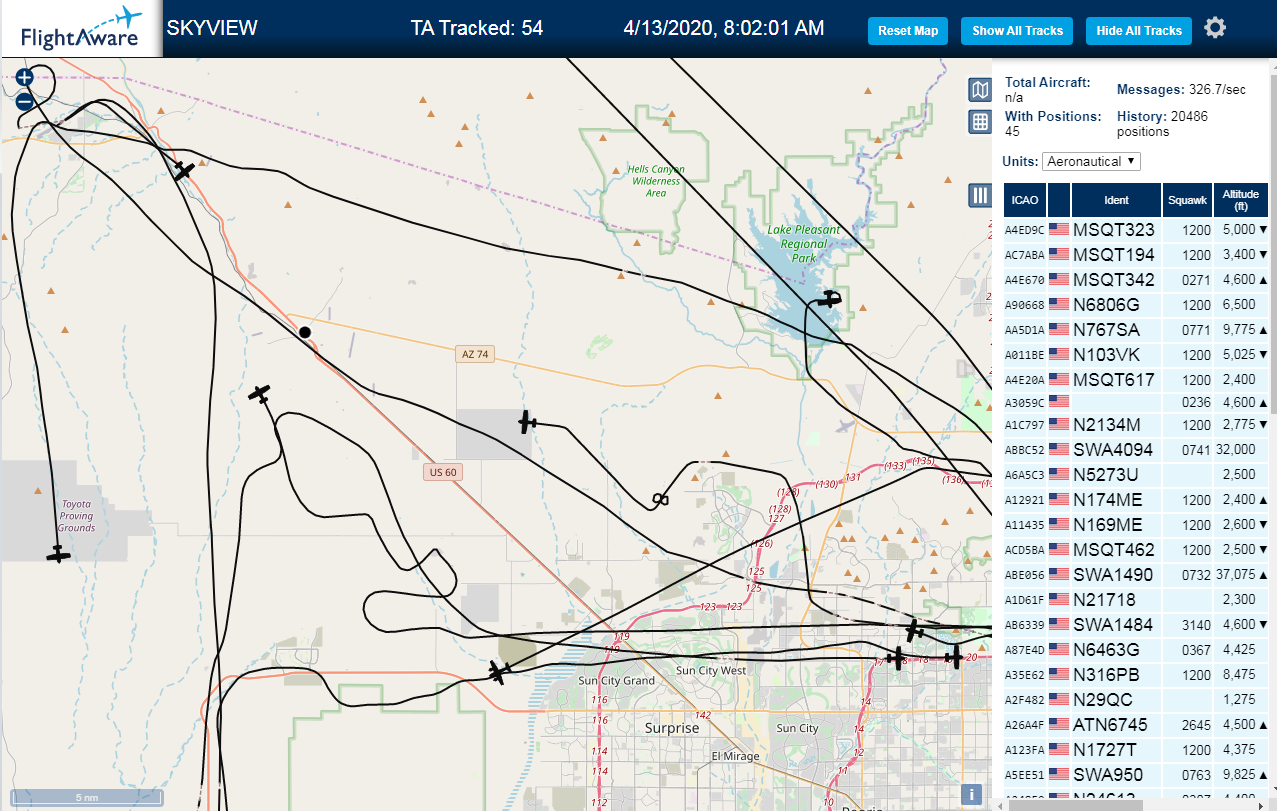
Task: Select aircraft east of US 60 marker
Action: [527, 423]
